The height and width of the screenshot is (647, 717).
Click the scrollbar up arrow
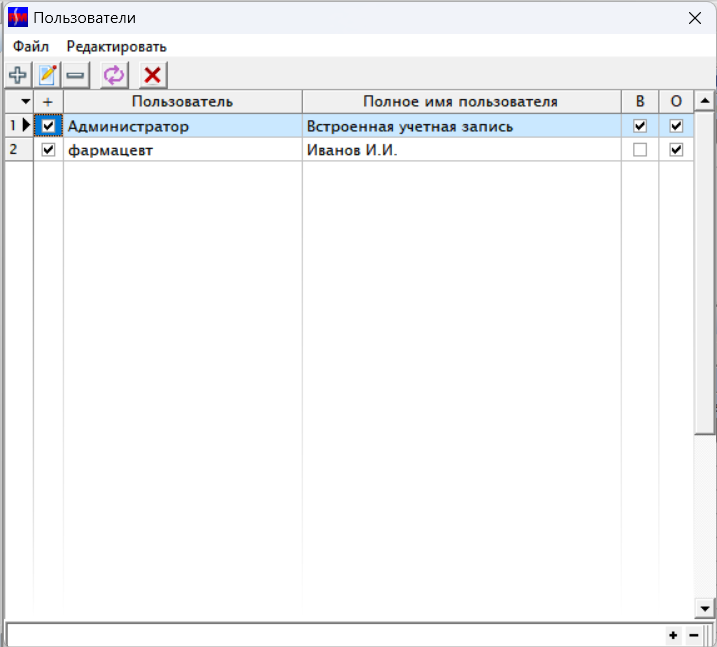point(705,101)
